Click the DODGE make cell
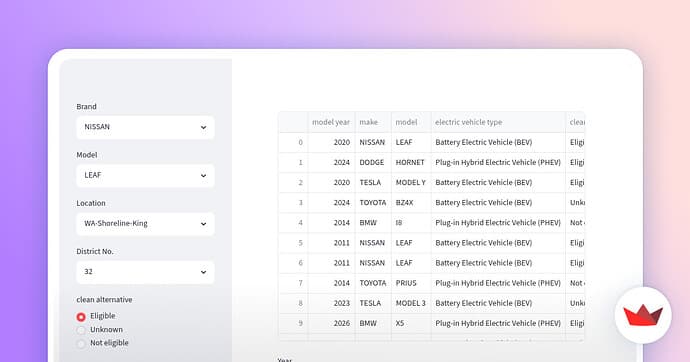Image resolution: width=690 pixels, height=362 pixels. 373,162
